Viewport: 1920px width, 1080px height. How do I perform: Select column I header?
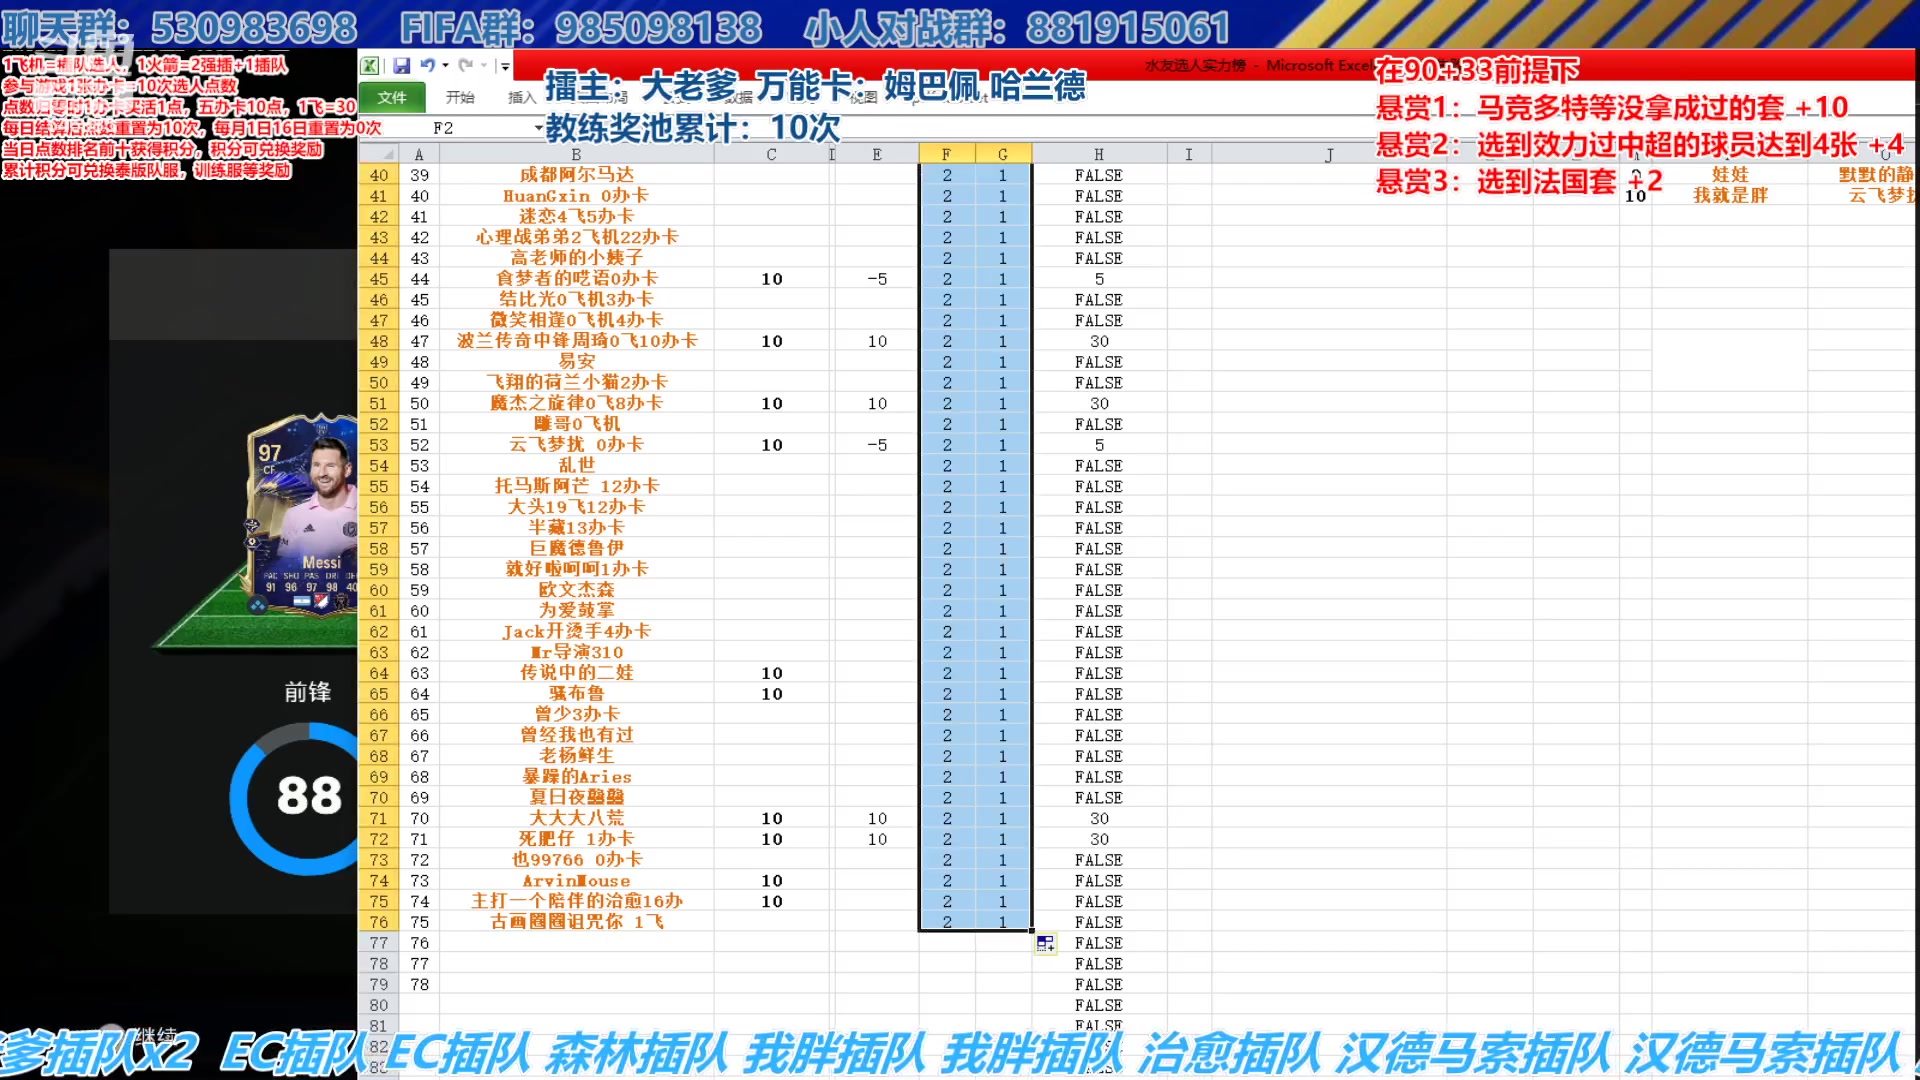tap(1188, 154)
